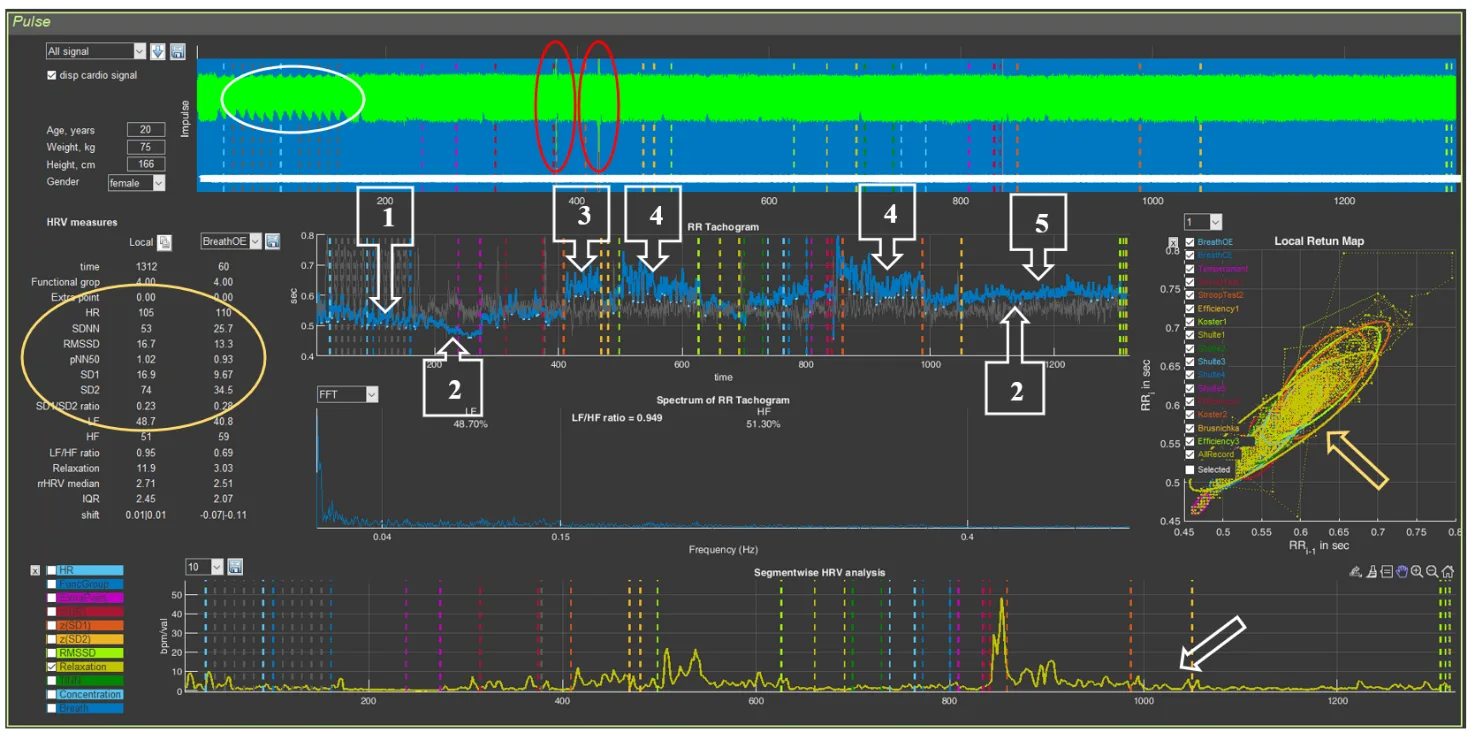Click the download arrow icon beside All signal
This screenshot has width=1475, height=732.
point(158,51)
